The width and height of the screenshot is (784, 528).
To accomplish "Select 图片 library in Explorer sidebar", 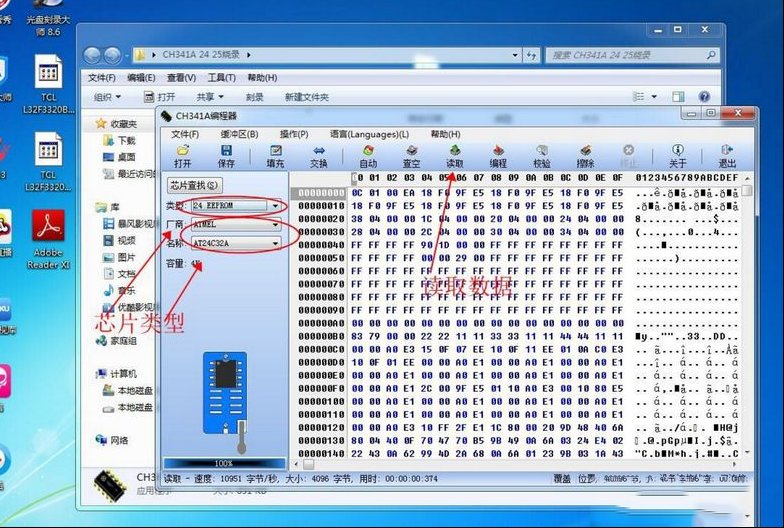I will (120, 257).
